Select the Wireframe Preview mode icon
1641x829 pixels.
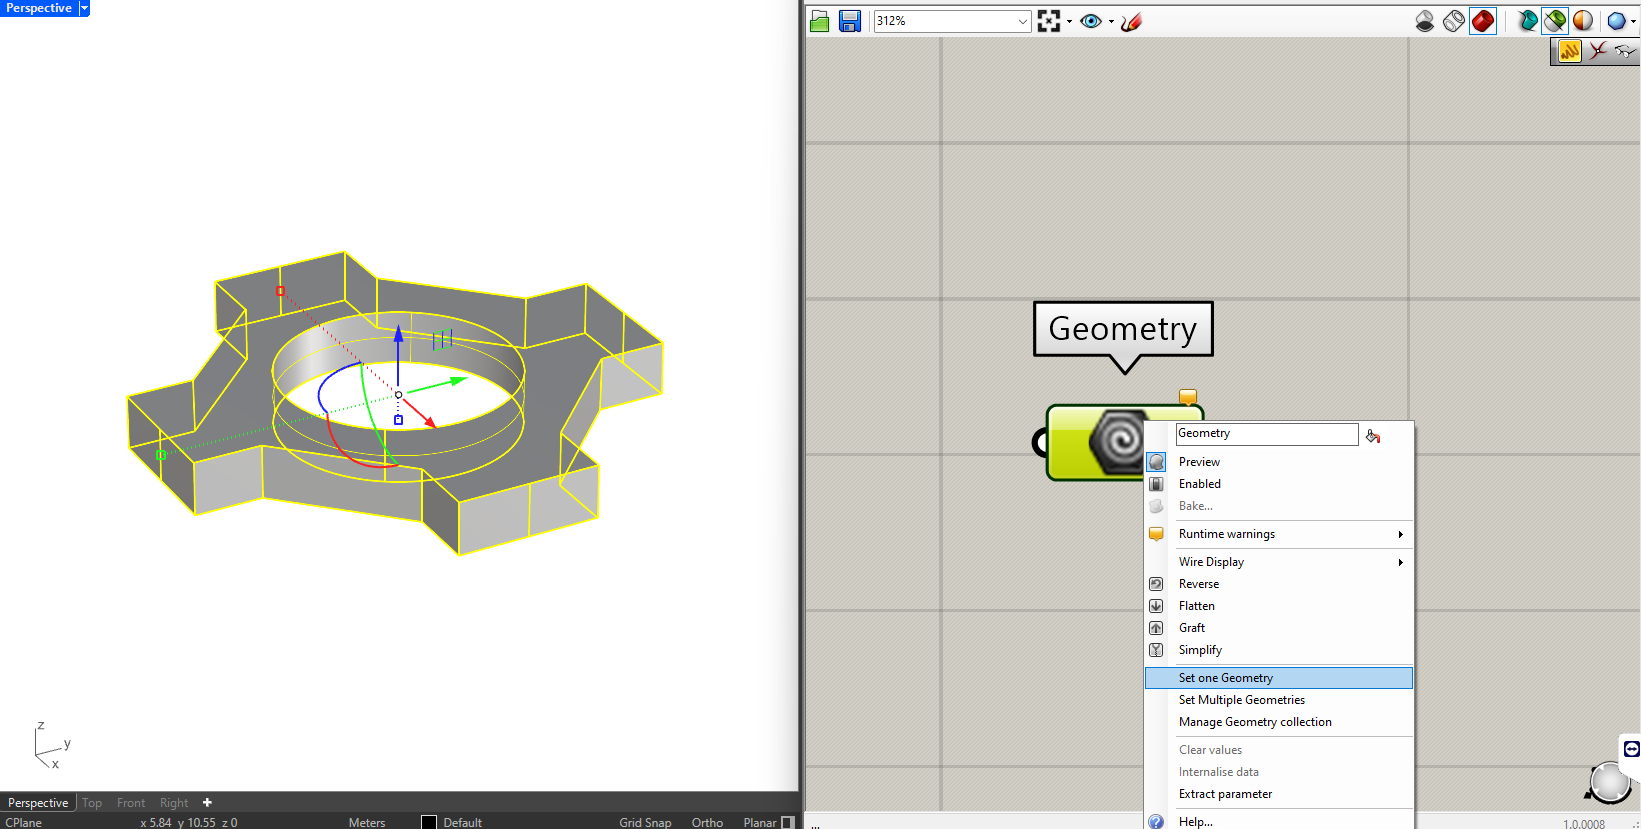click(x=1454, y=21)
